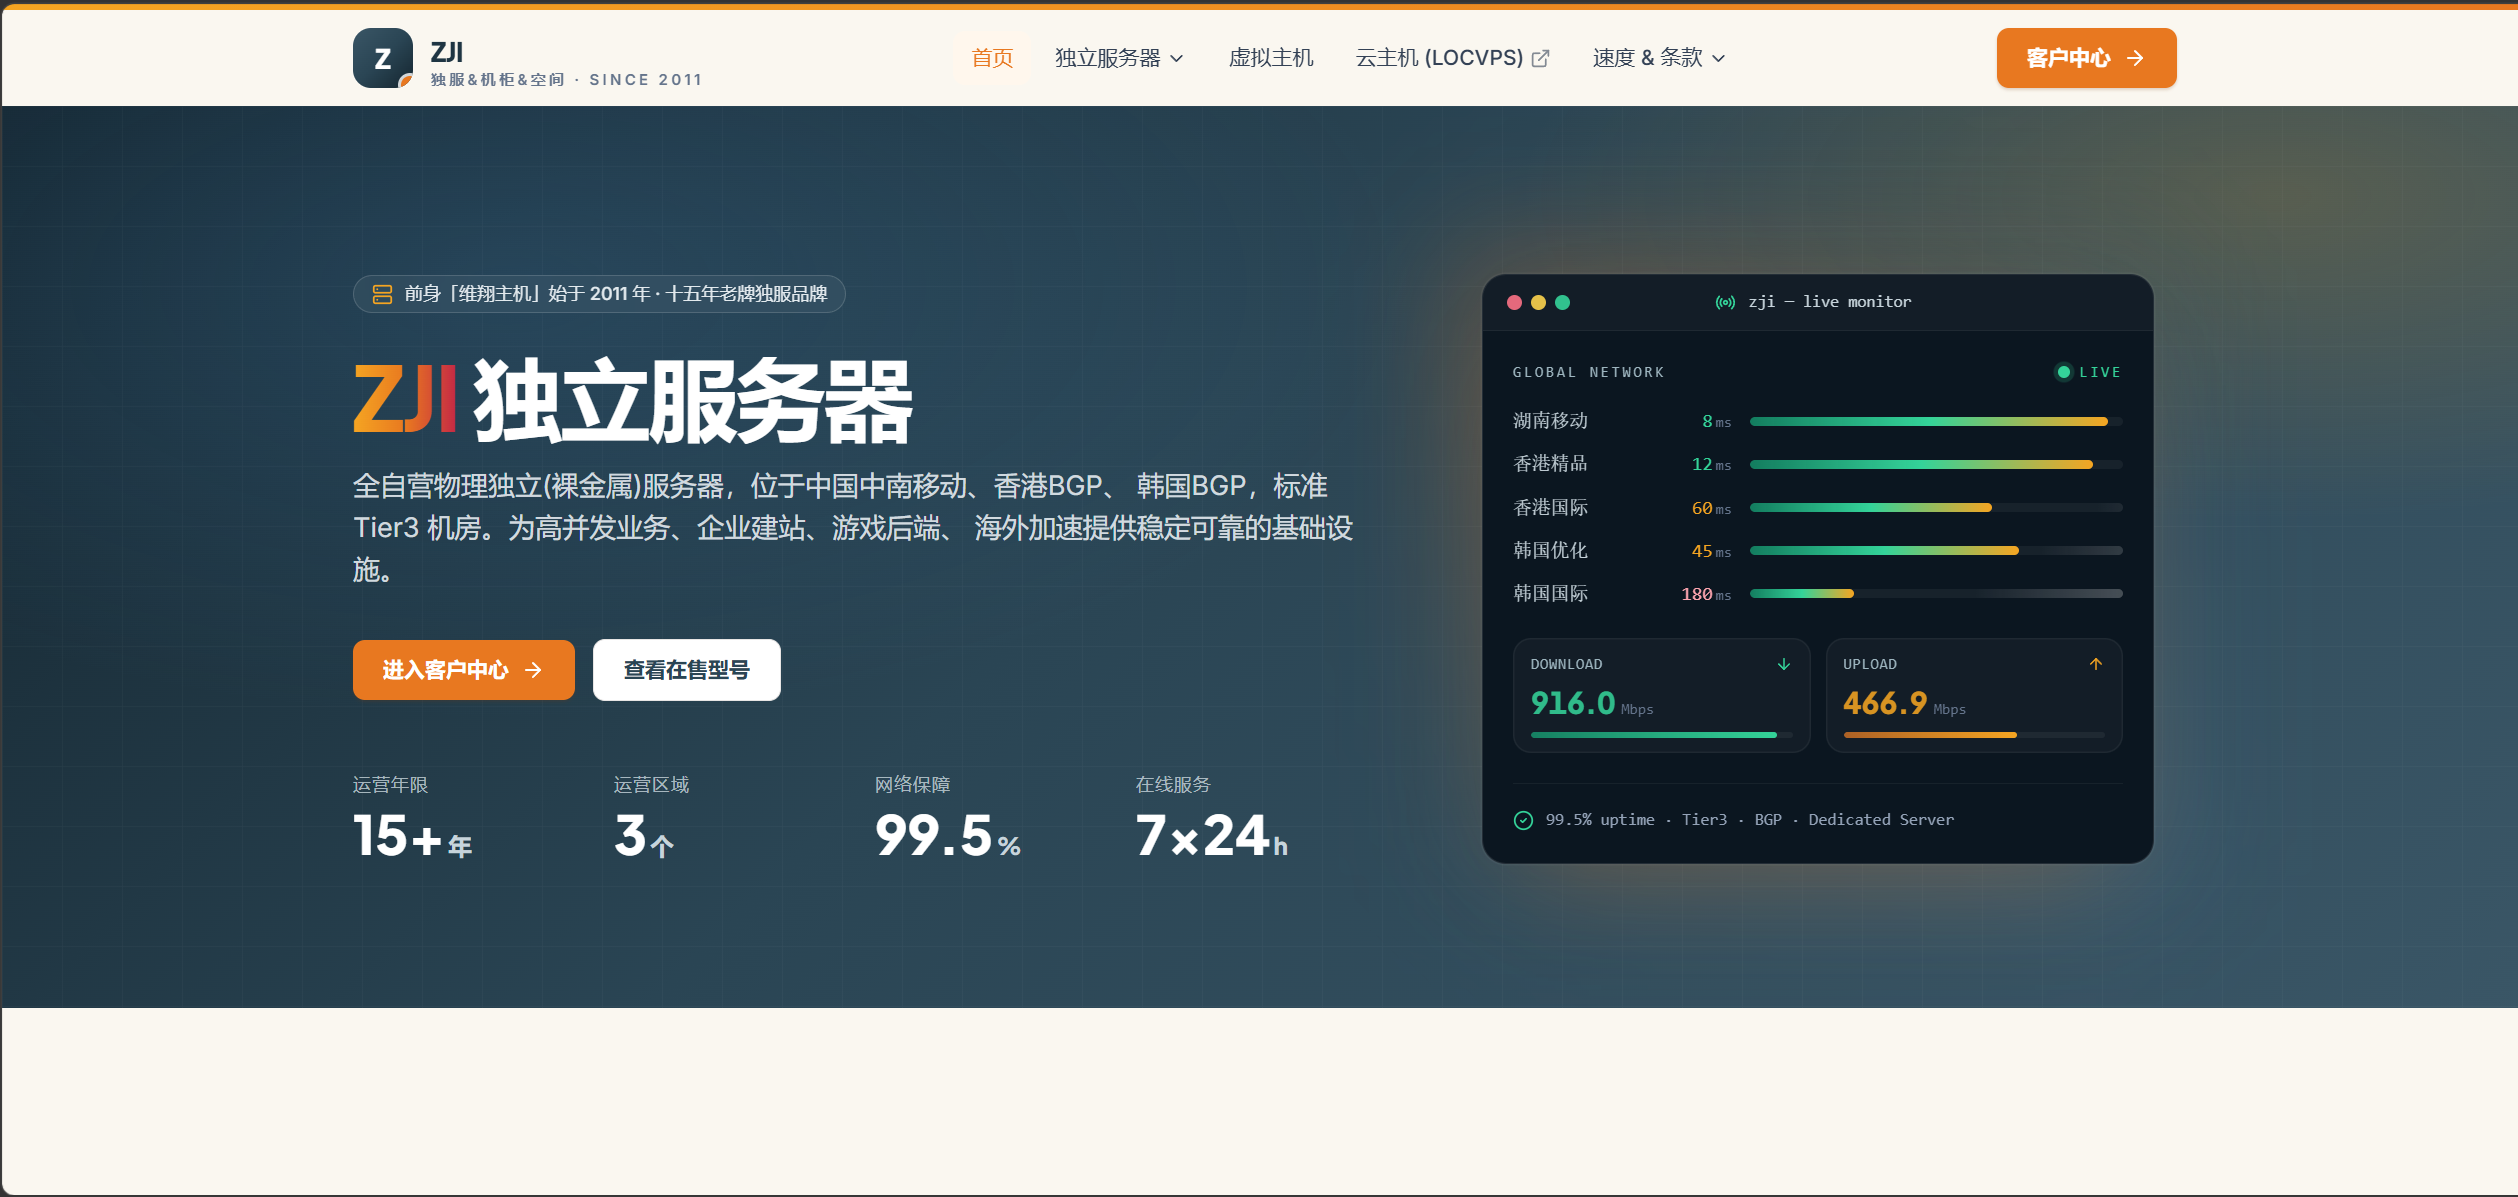Image resolution: width=2518 pixels, height=1197 pixels.
Task: Click the 3 个 运营区域 stat
Action: [x=650, y=820]
